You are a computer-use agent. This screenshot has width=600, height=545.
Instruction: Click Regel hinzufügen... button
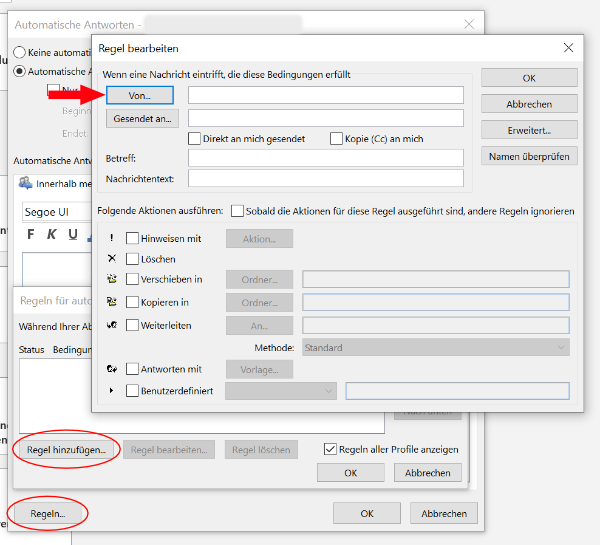[66, 450]
